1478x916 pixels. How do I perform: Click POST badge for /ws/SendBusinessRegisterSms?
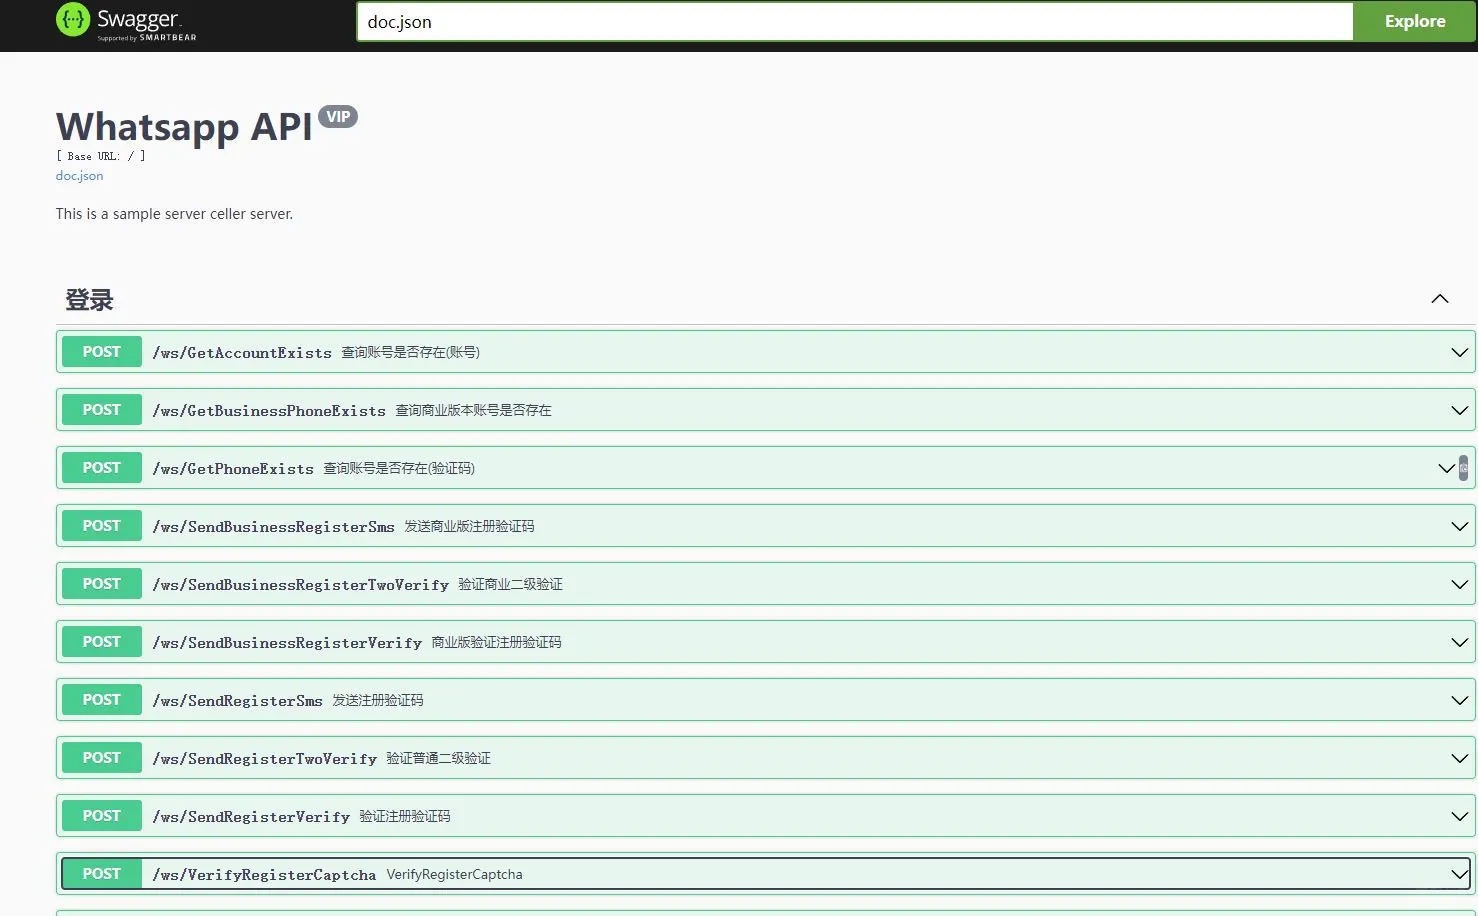102,526
